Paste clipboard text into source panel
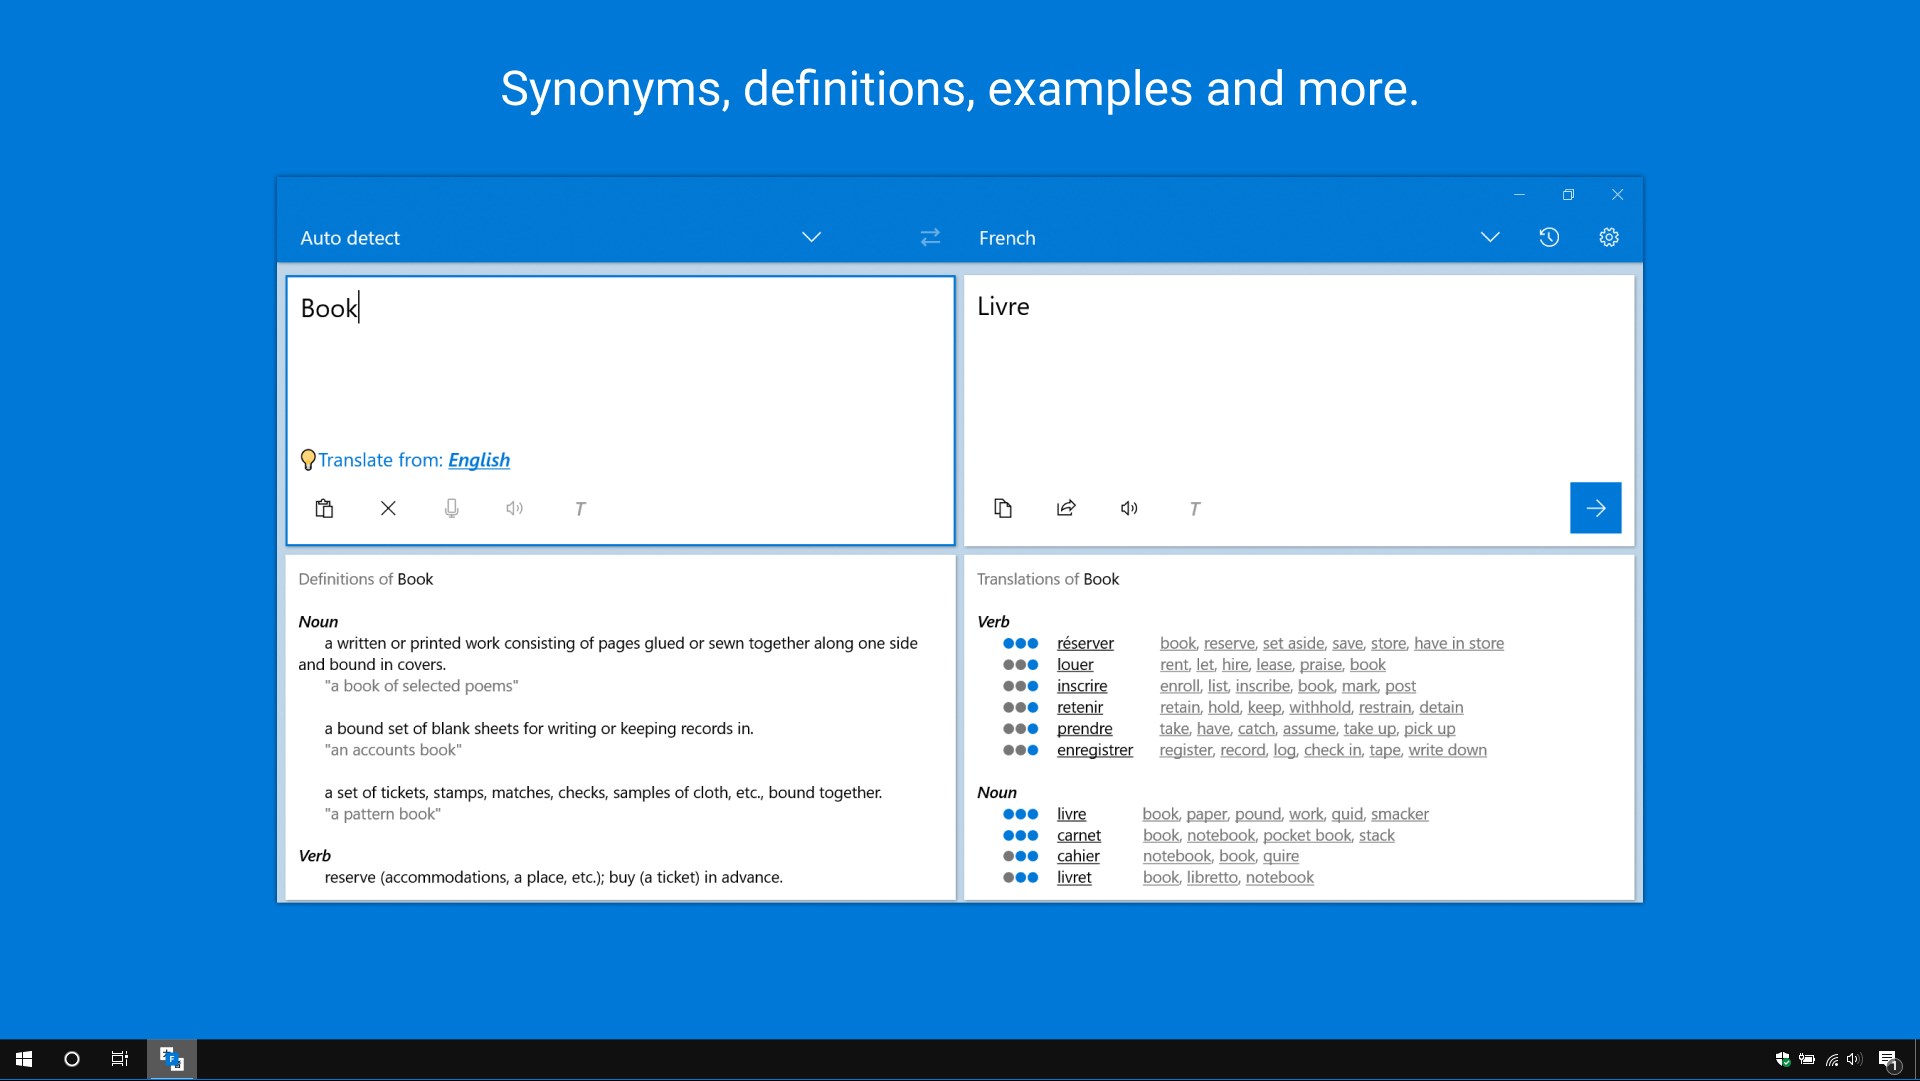Image resolution: width=1920 pixels, height=1081 pixels. 324,509
